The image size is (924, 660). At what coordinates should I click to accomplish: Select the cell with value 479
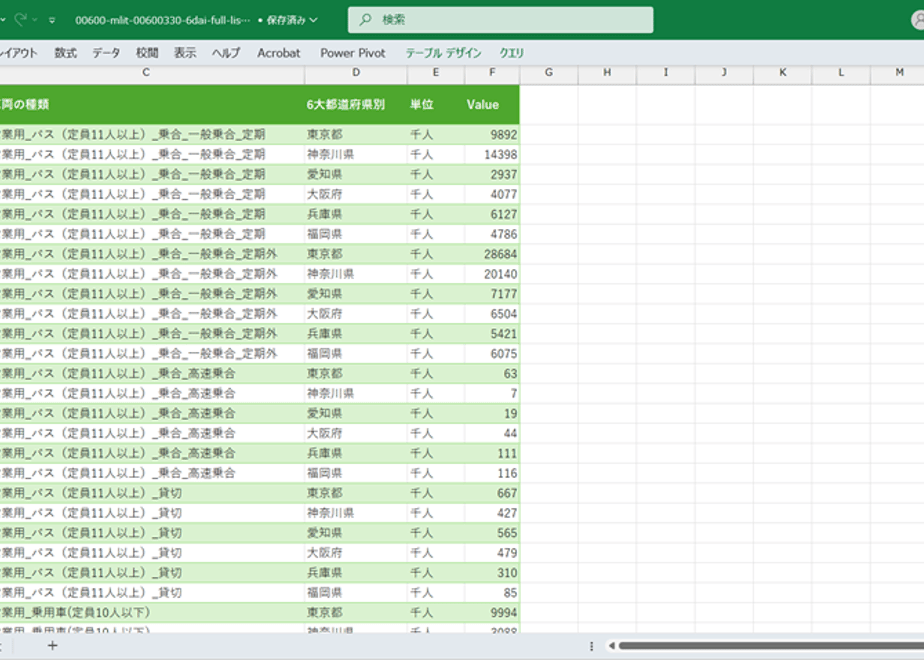click(492, 553)
